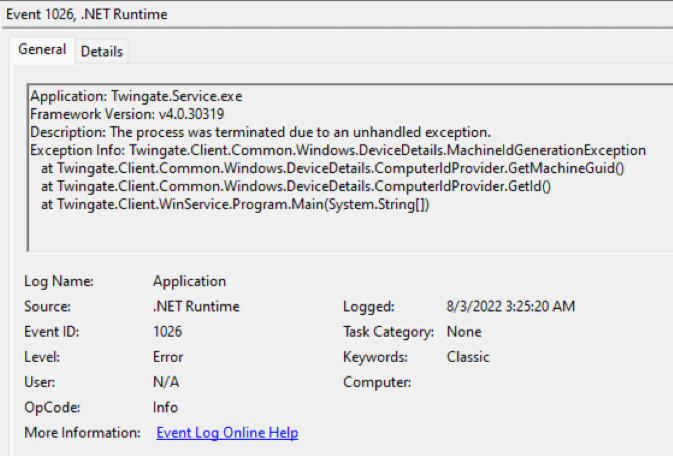Click the 'Level:' label
The height and width of the screenshot is (456, 673).
(42, 357)
